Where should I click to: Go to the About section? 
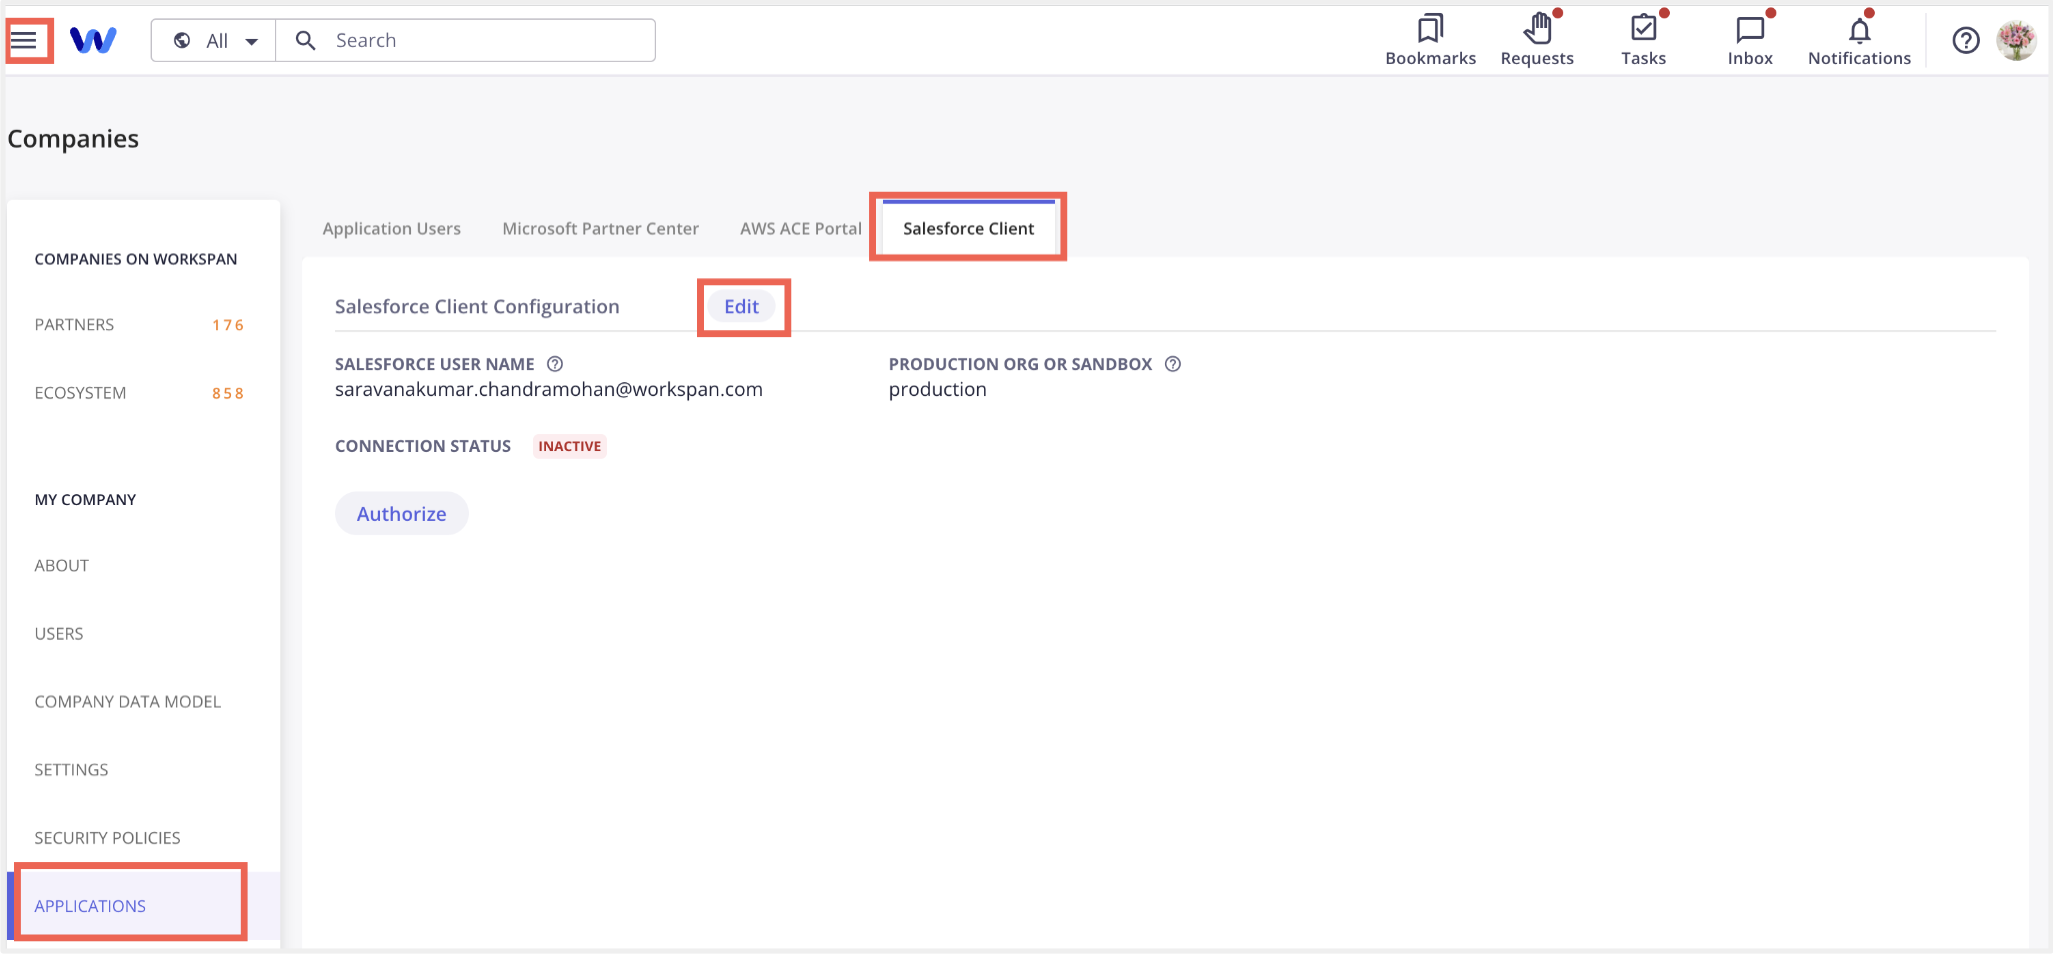(x=143, y=566)
